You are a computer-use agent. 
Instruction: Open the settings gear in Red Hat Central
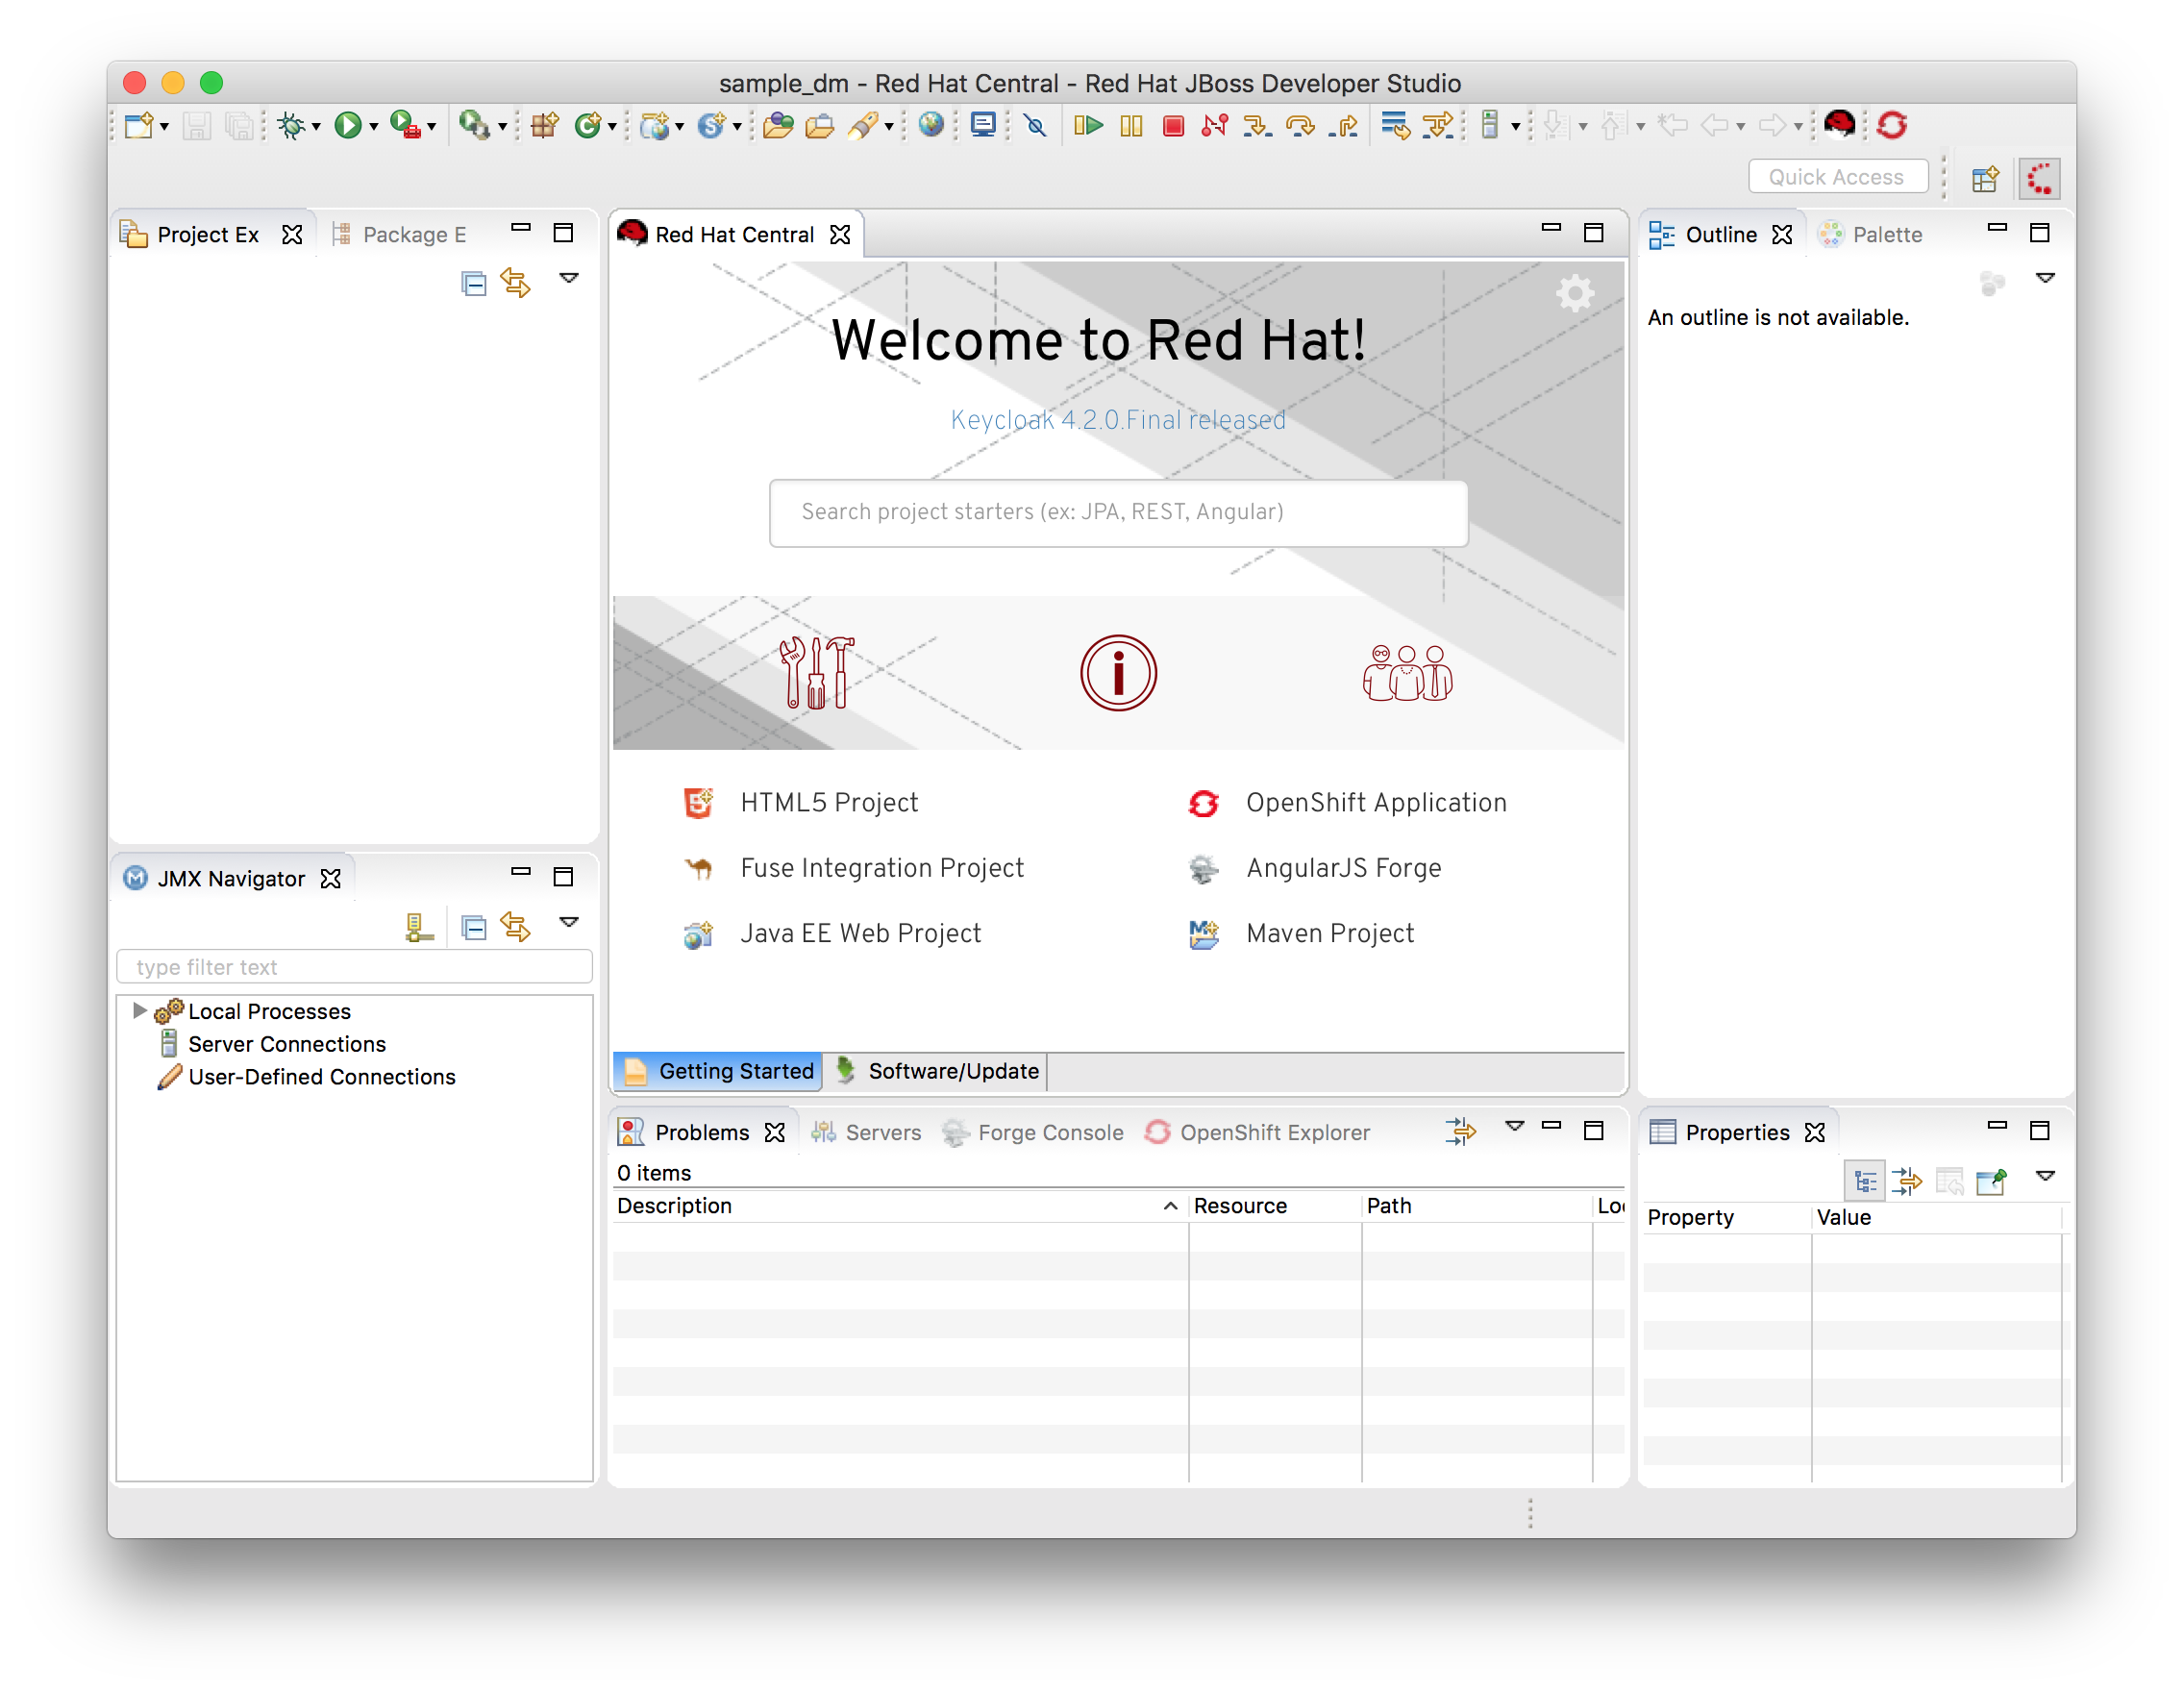pyautogui.click(x=1575, y=293)
